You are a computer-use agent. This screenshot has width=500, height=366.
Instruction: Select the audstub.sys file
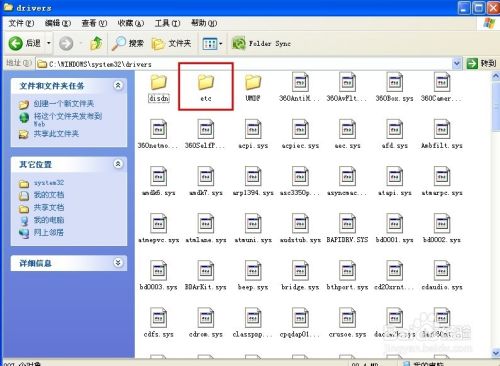(300, 229)
